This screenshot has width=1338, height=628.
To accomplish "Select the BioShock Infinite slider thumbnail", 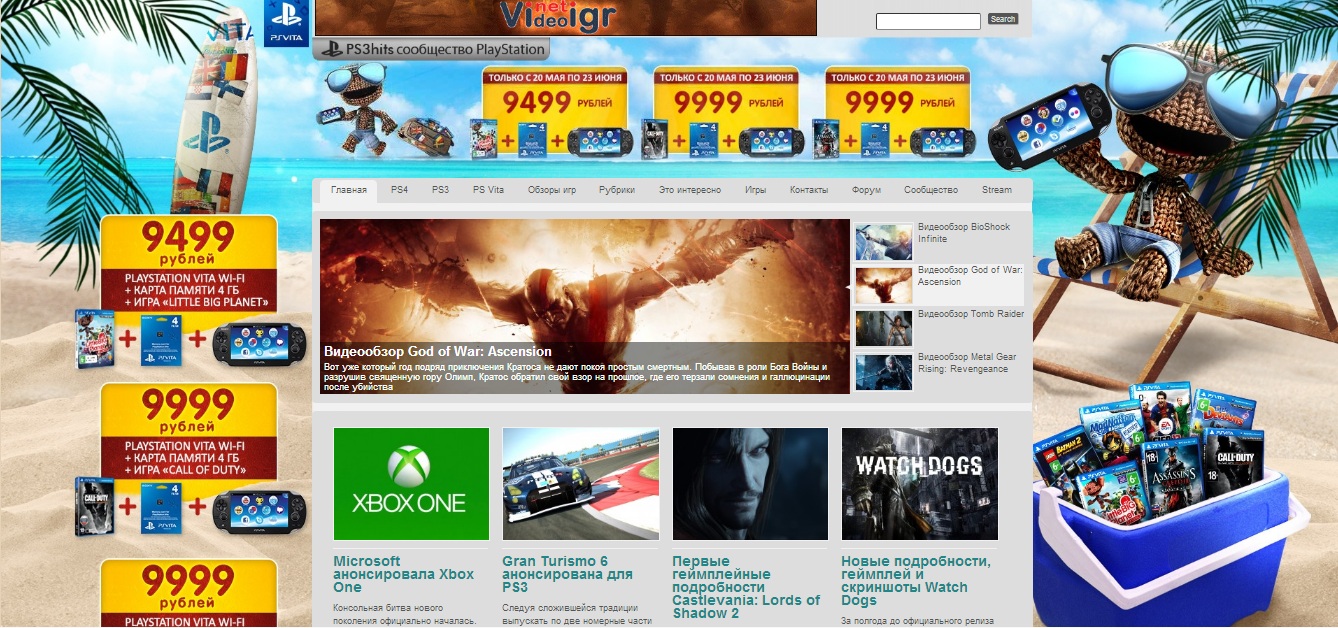I will click(884, 243).
